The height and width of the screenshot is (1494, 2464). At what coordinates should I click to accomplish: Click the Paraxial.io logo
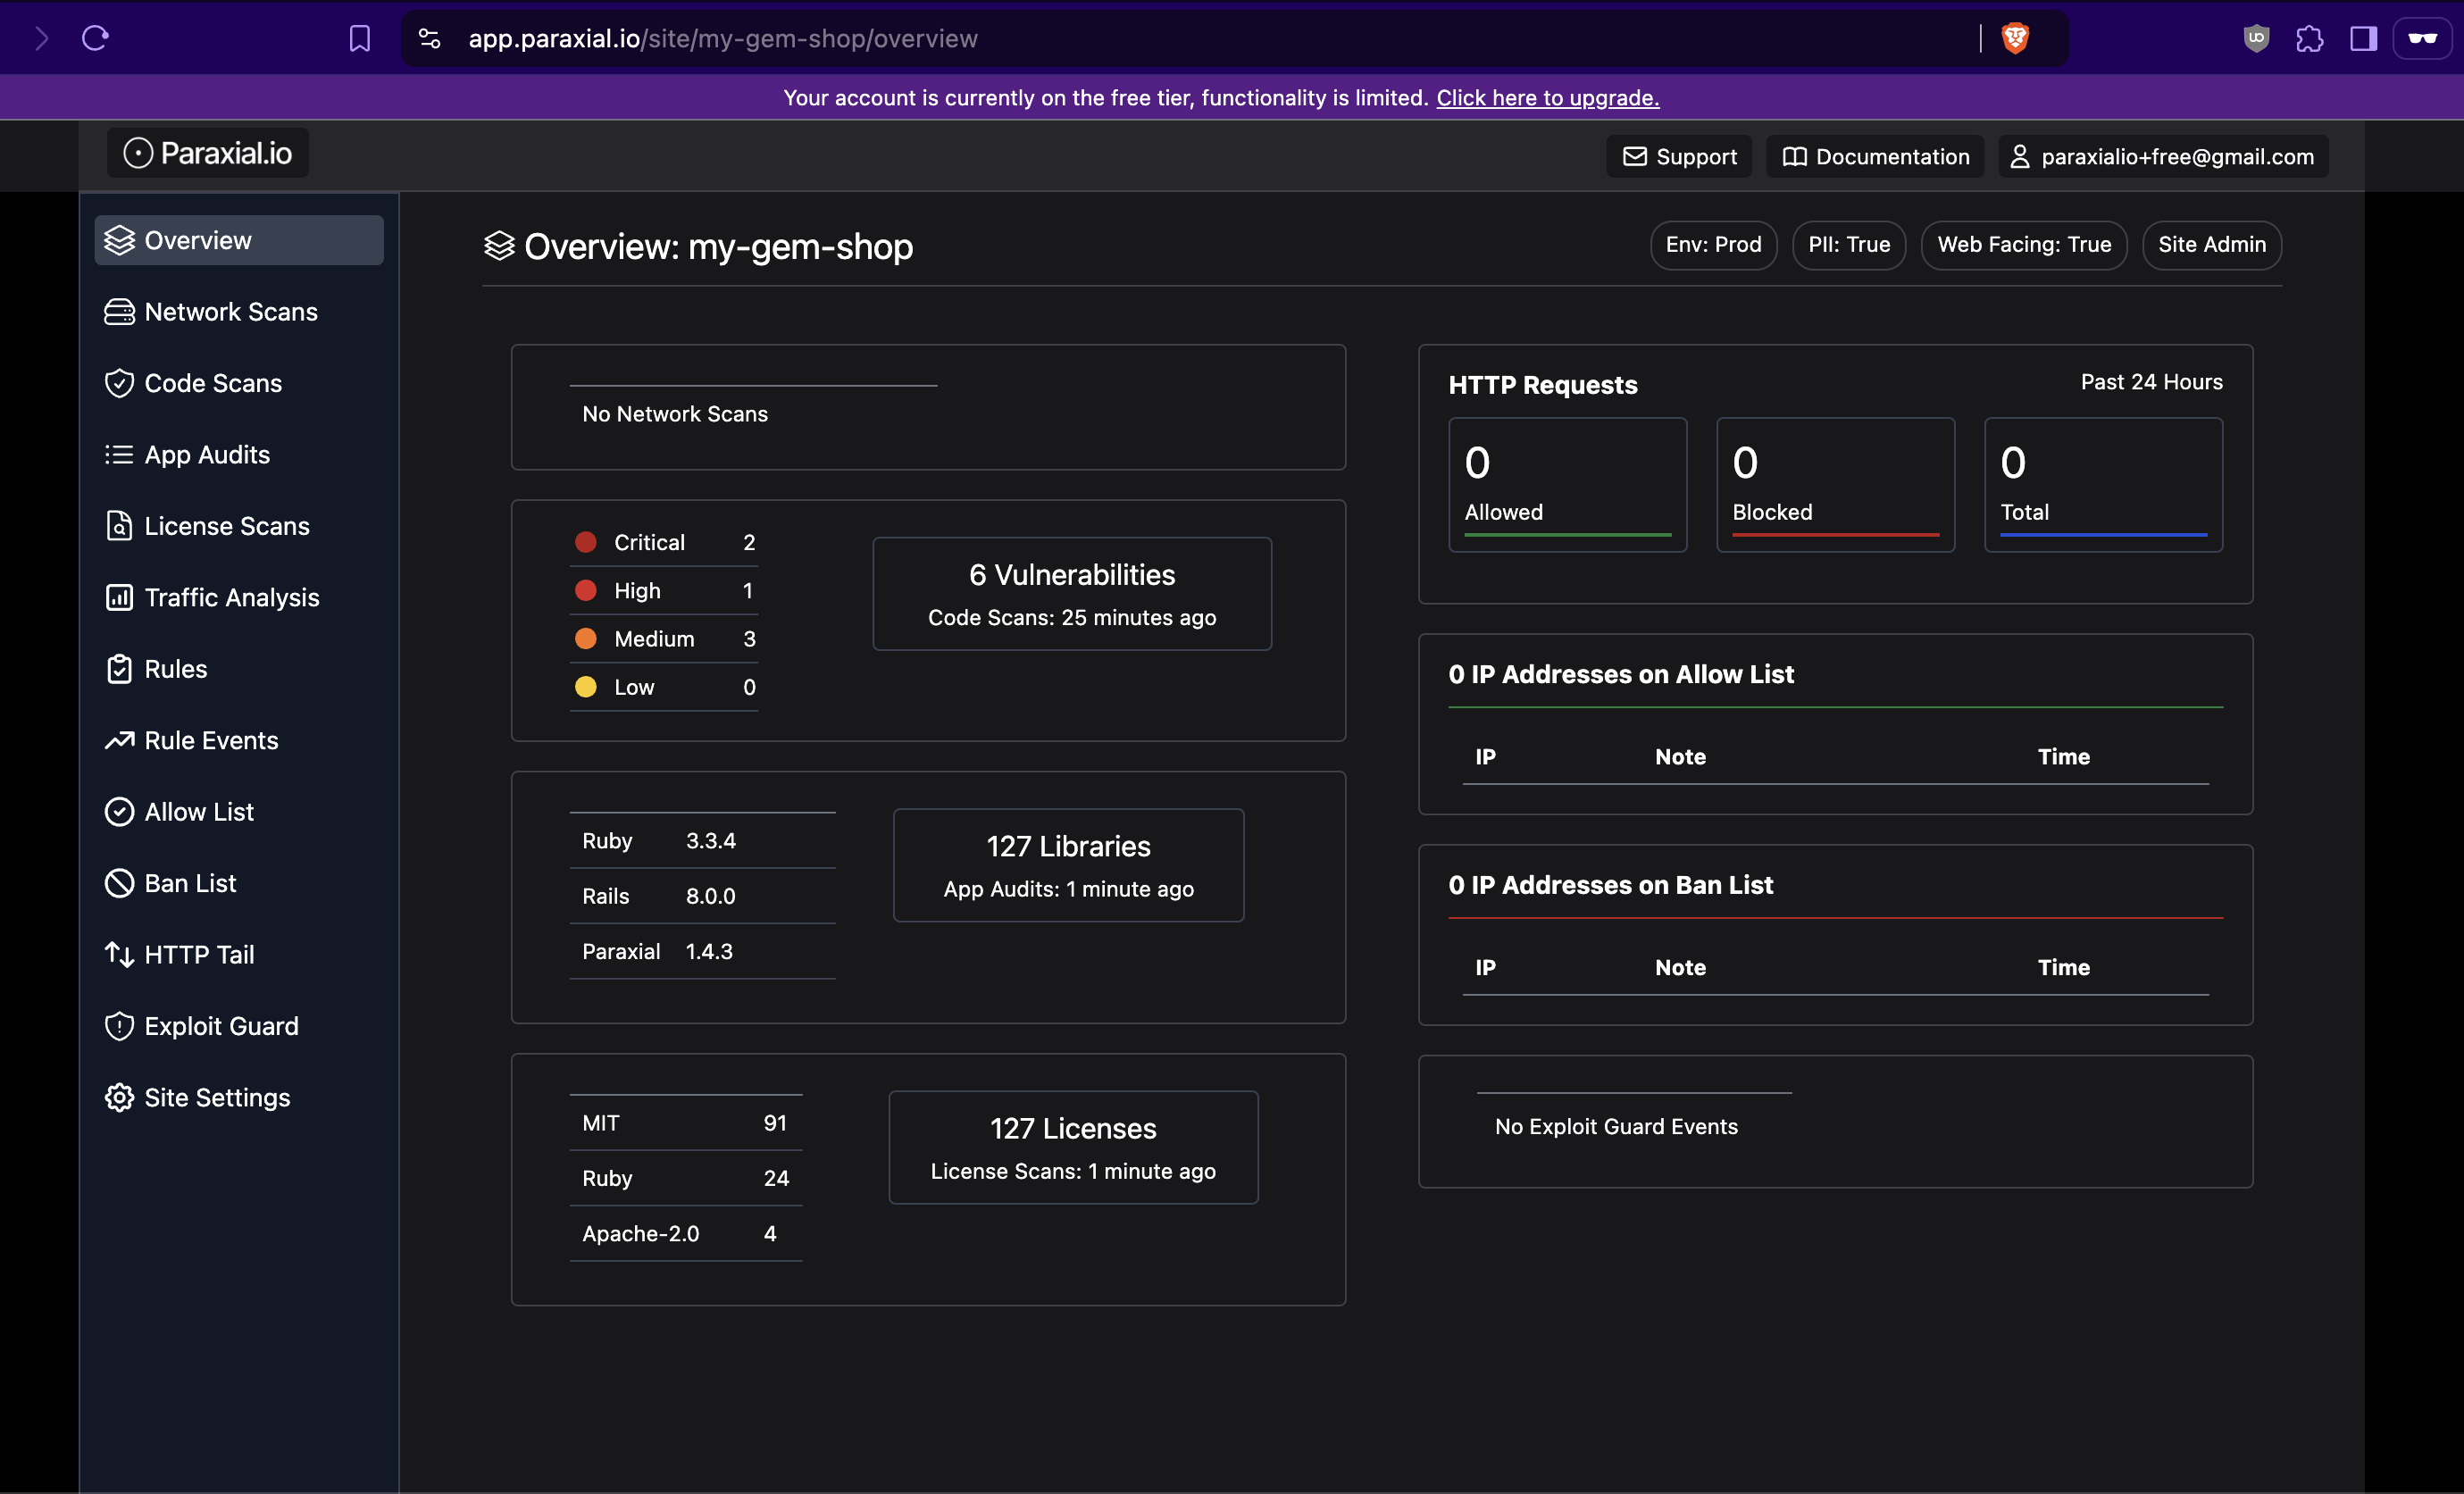[x=208, y=153]
